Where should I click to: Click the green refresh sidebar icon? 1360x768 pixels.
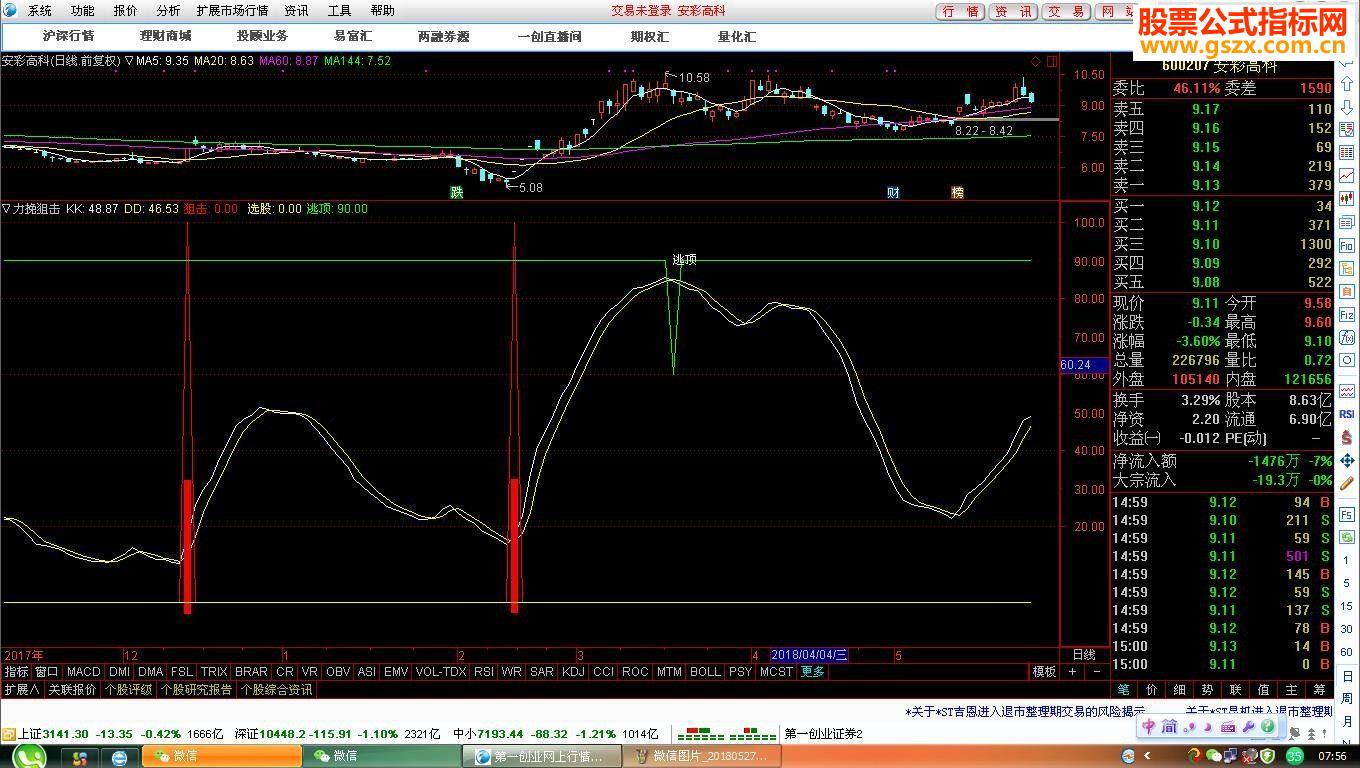point(1347,539)
